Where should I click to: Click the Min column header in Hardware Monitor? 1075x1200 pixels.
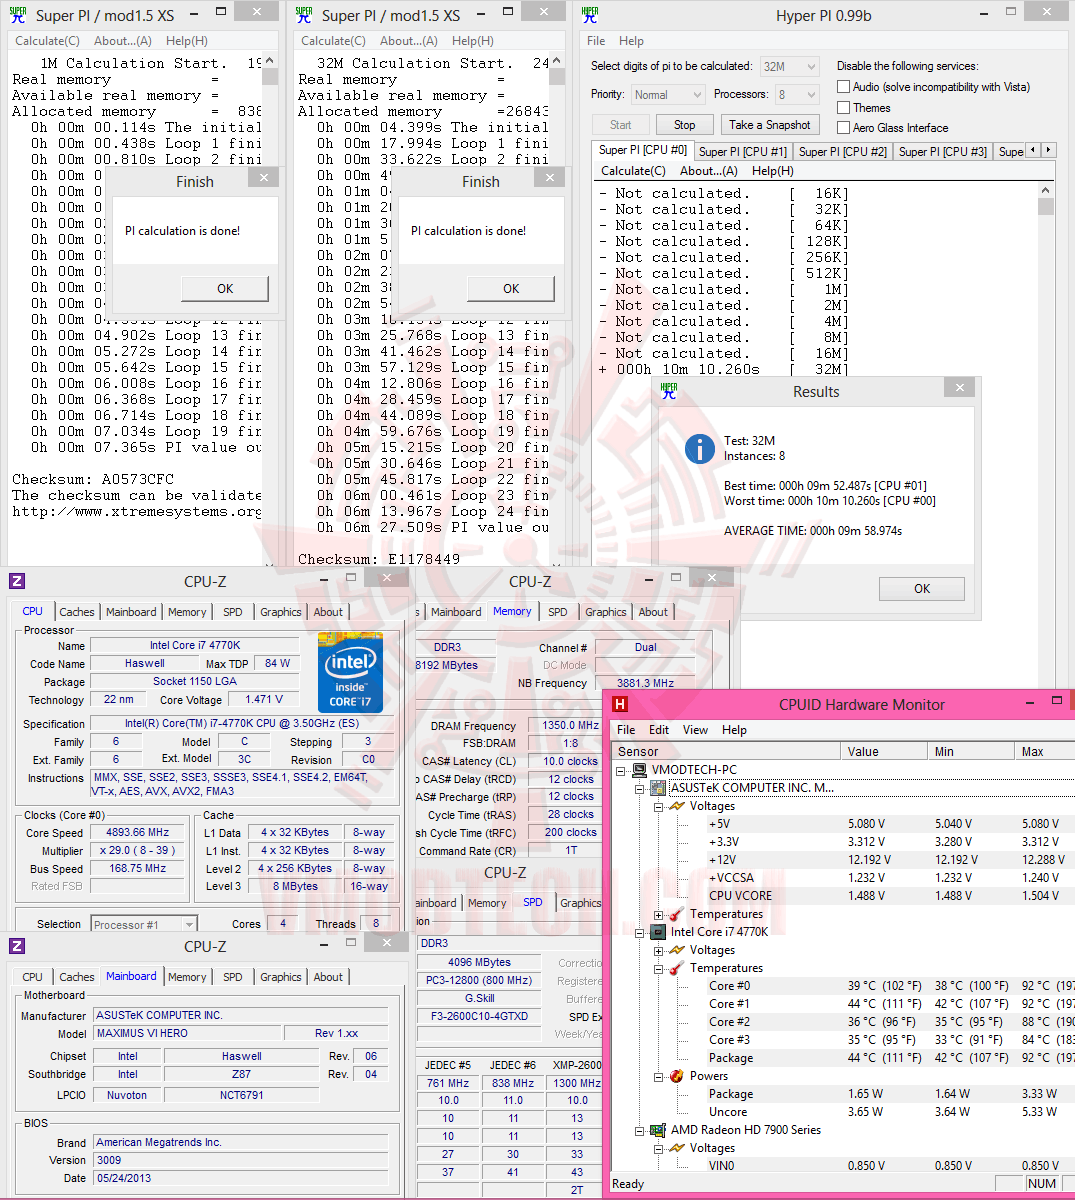[972, 751]
